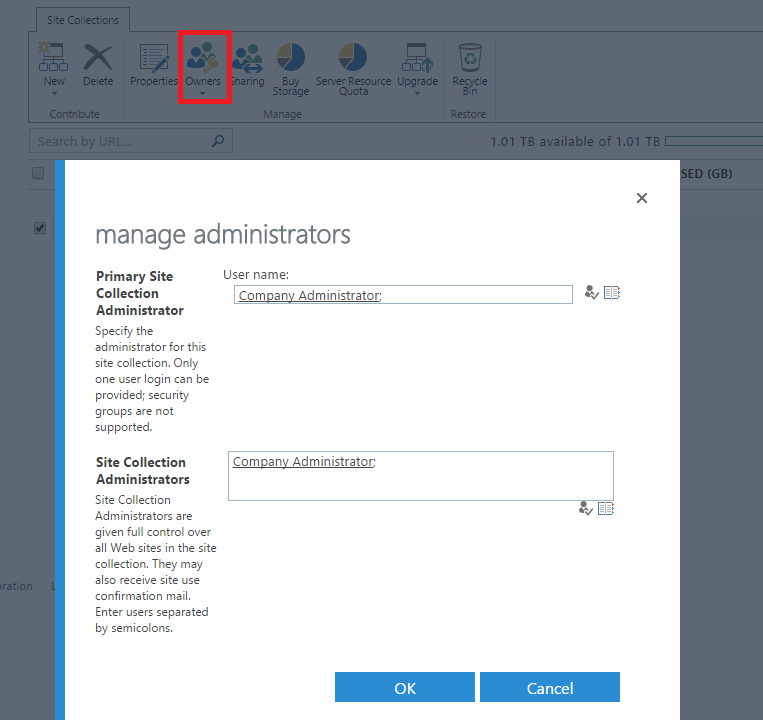Toggle the select-all header checkbox
The width and height of the screenshot is (763, 720).
coord(38,173)
